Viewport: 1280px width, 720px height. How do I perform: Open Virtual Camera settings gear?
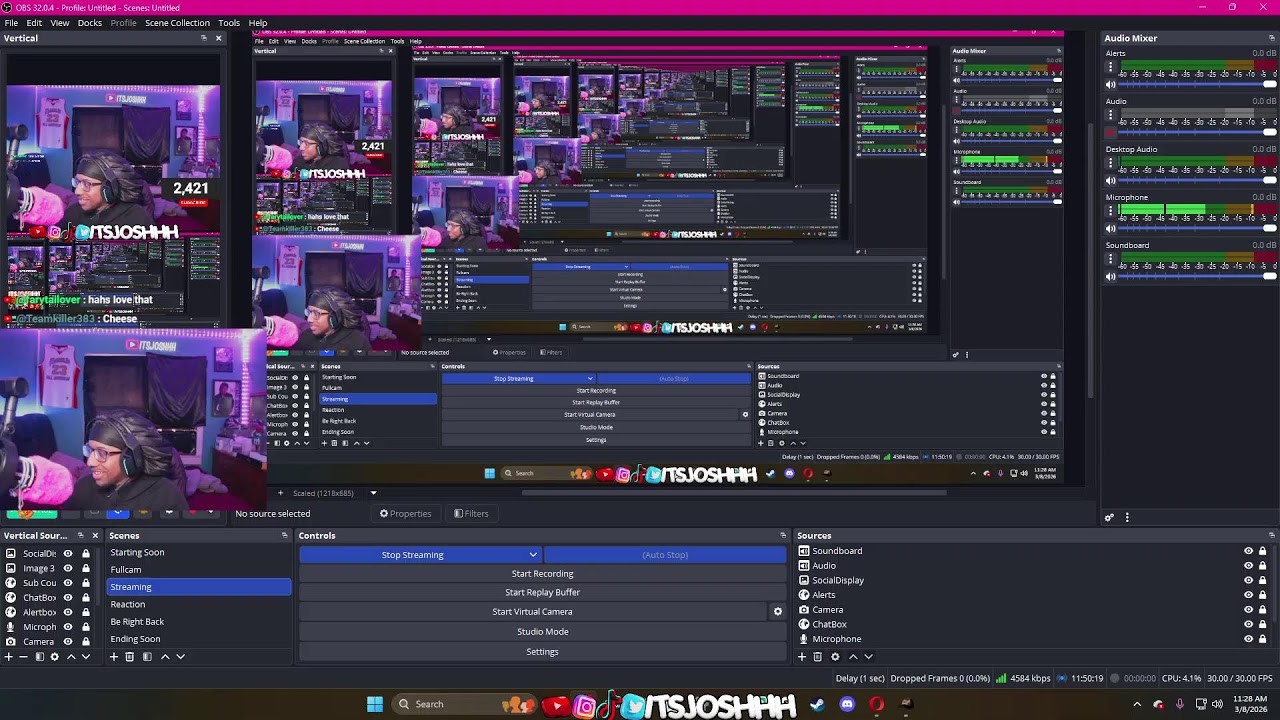click(x=778, y=612)
